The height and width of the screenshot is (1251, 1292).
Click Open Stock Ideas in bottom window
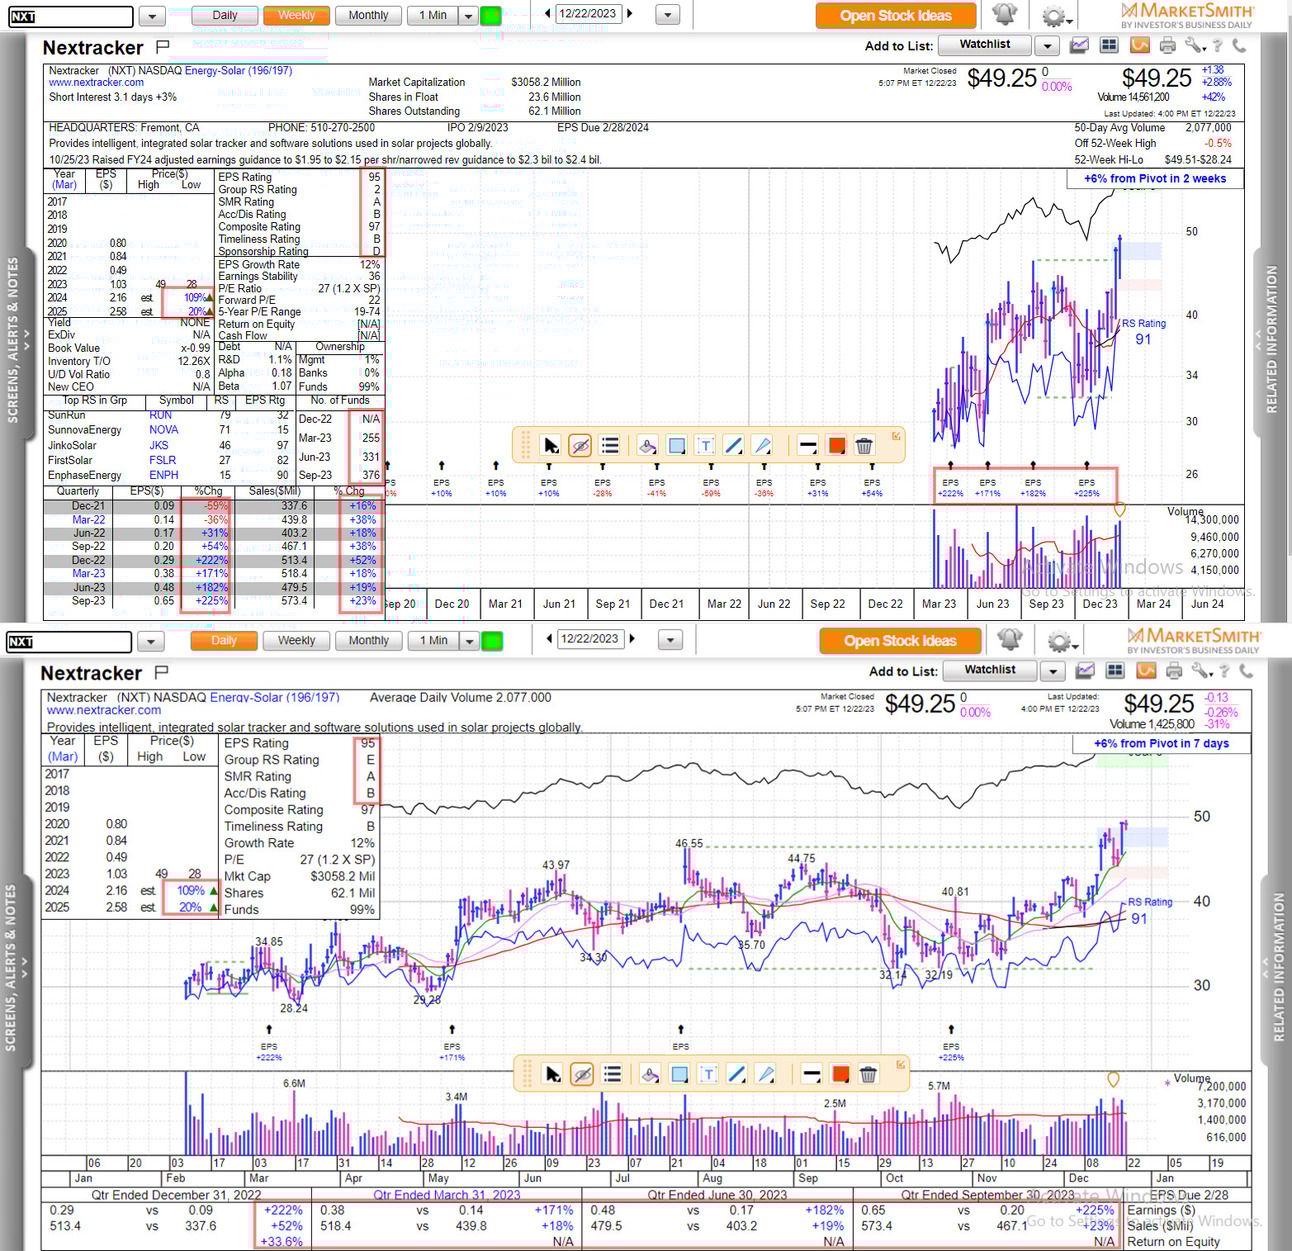pos(900,640)
